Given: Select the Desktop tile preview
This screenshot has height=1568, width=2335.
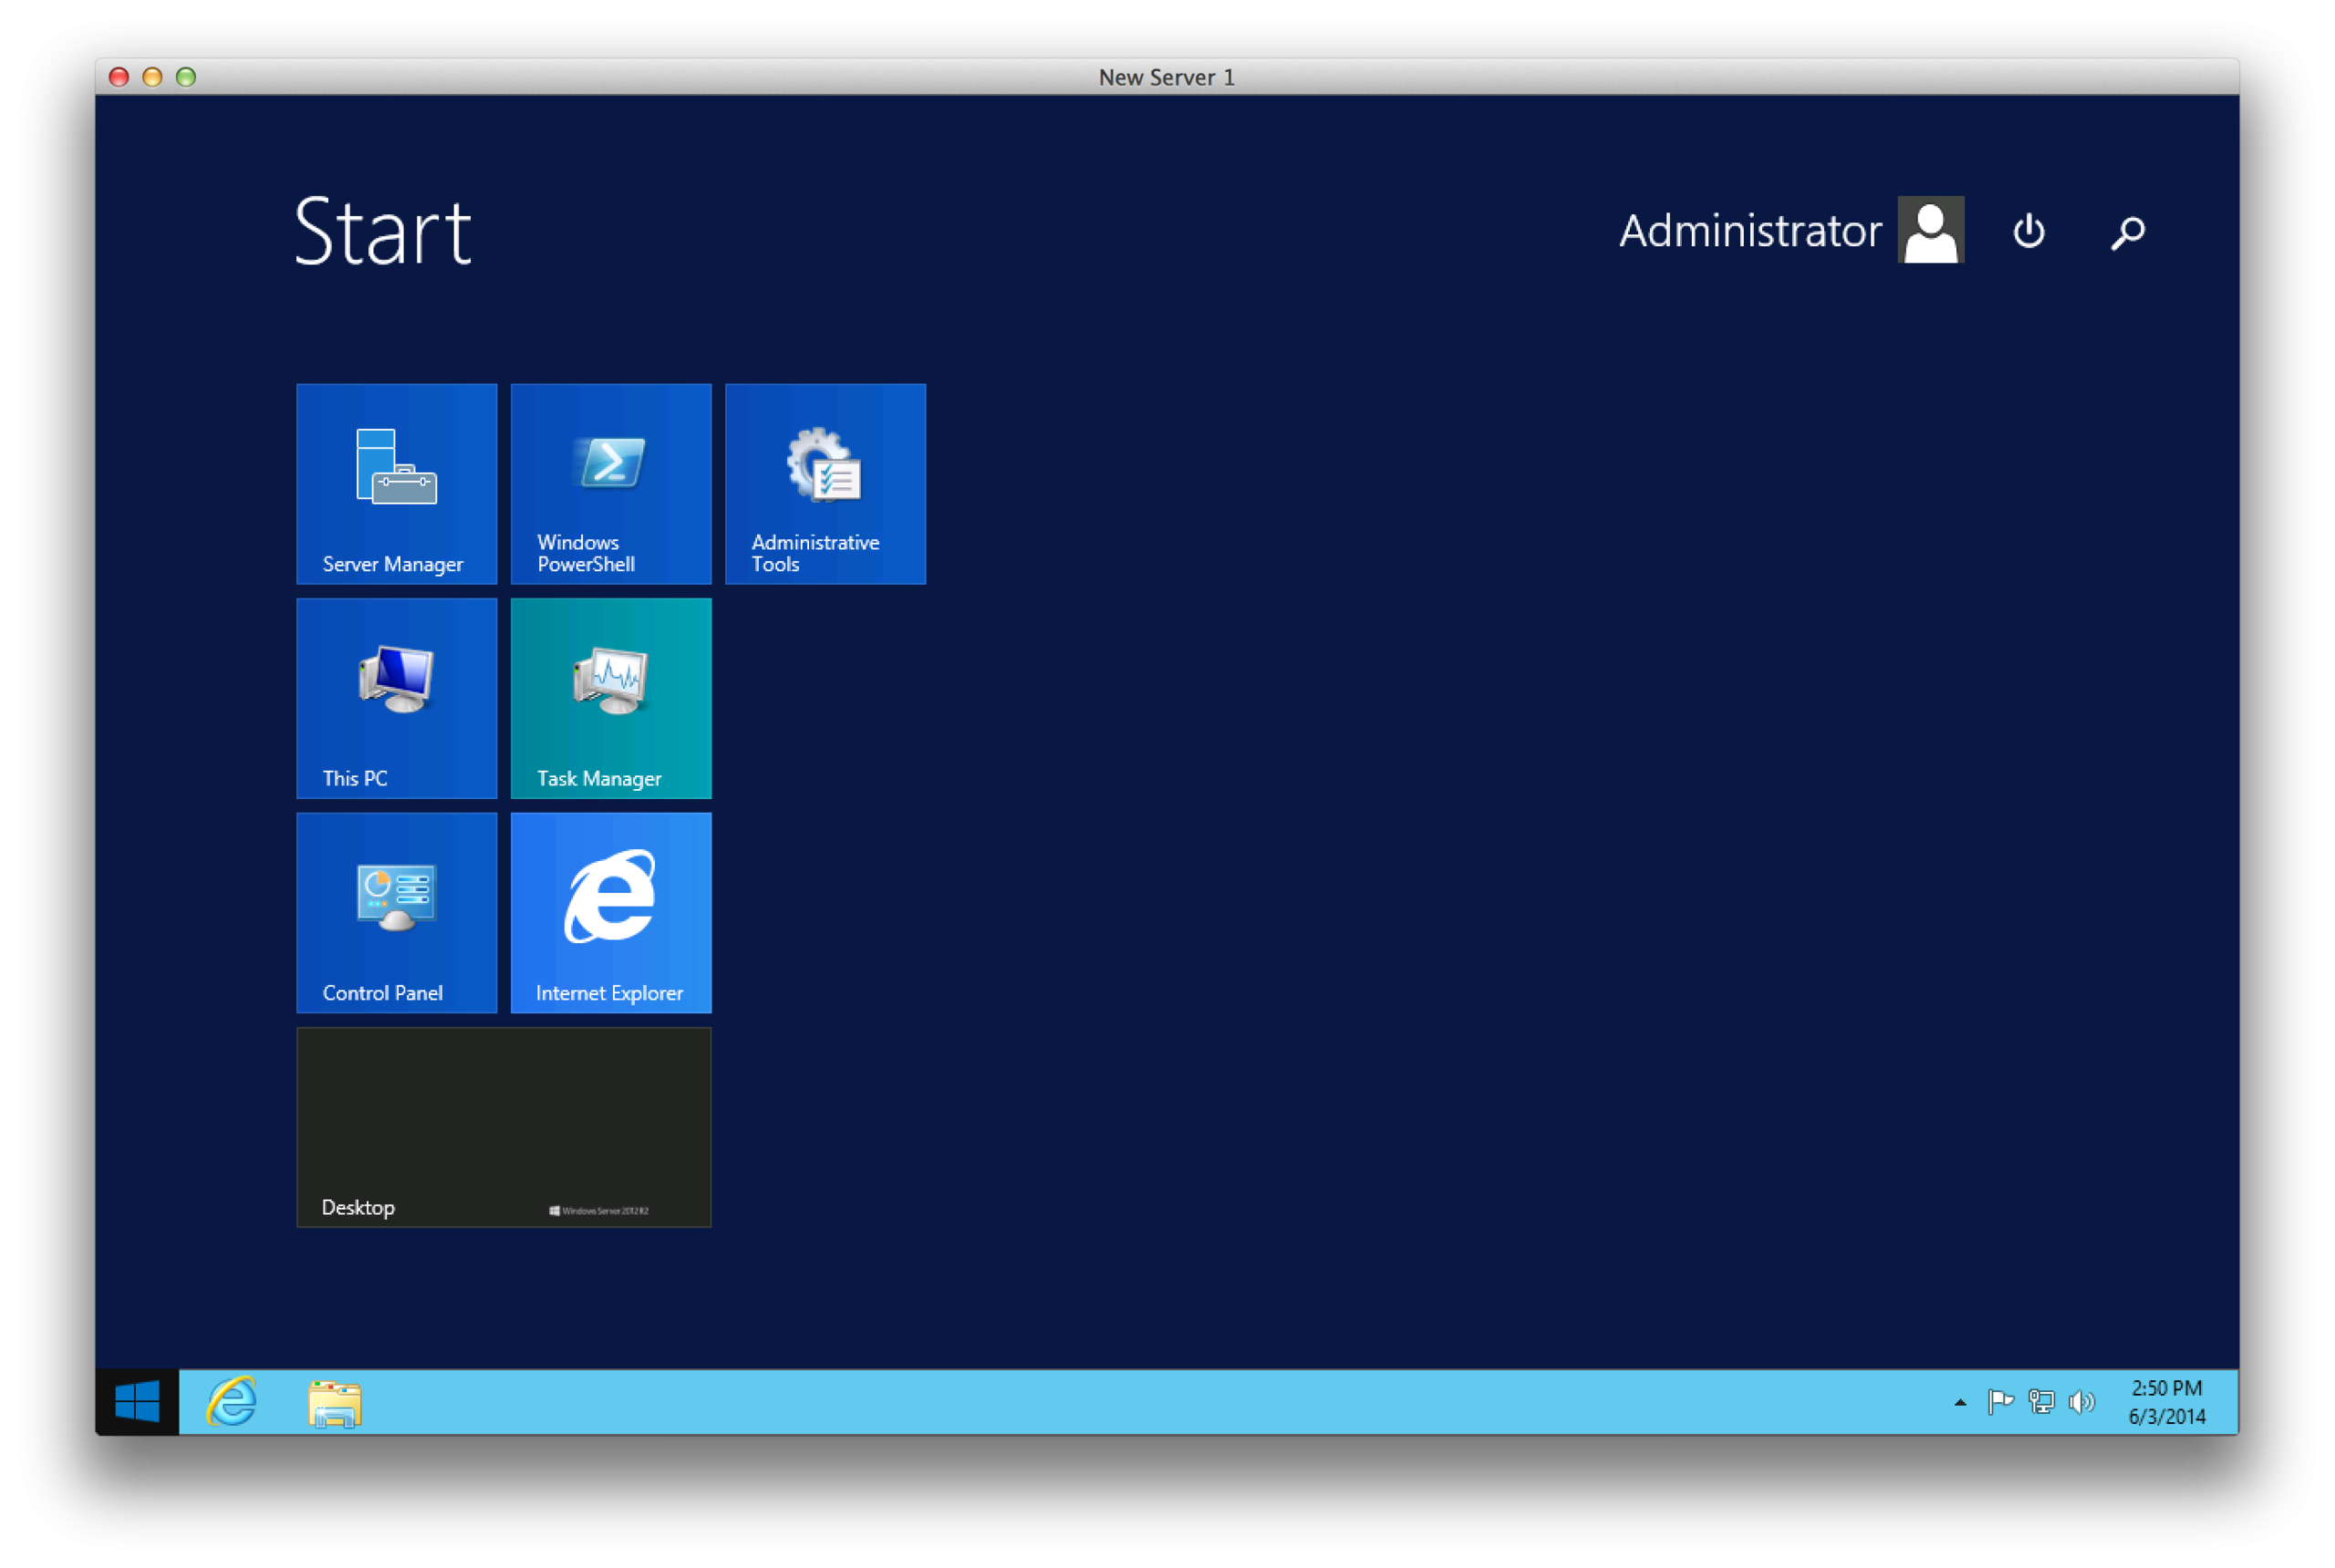Looking at the screenshot, I should pyautogui.click(x=503, y=1125).
